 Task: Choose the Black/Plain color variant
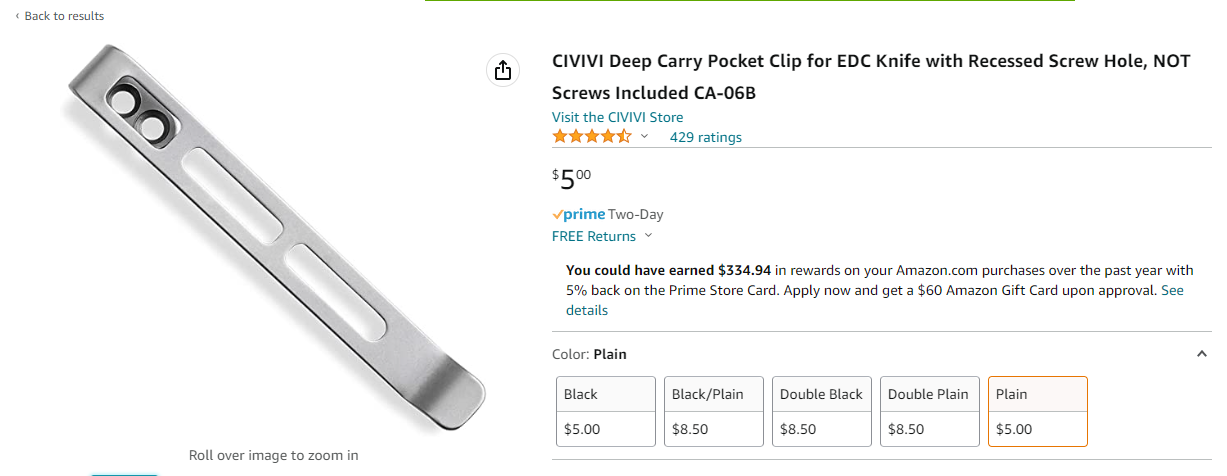pyautogui.click(x=714, y=411)
